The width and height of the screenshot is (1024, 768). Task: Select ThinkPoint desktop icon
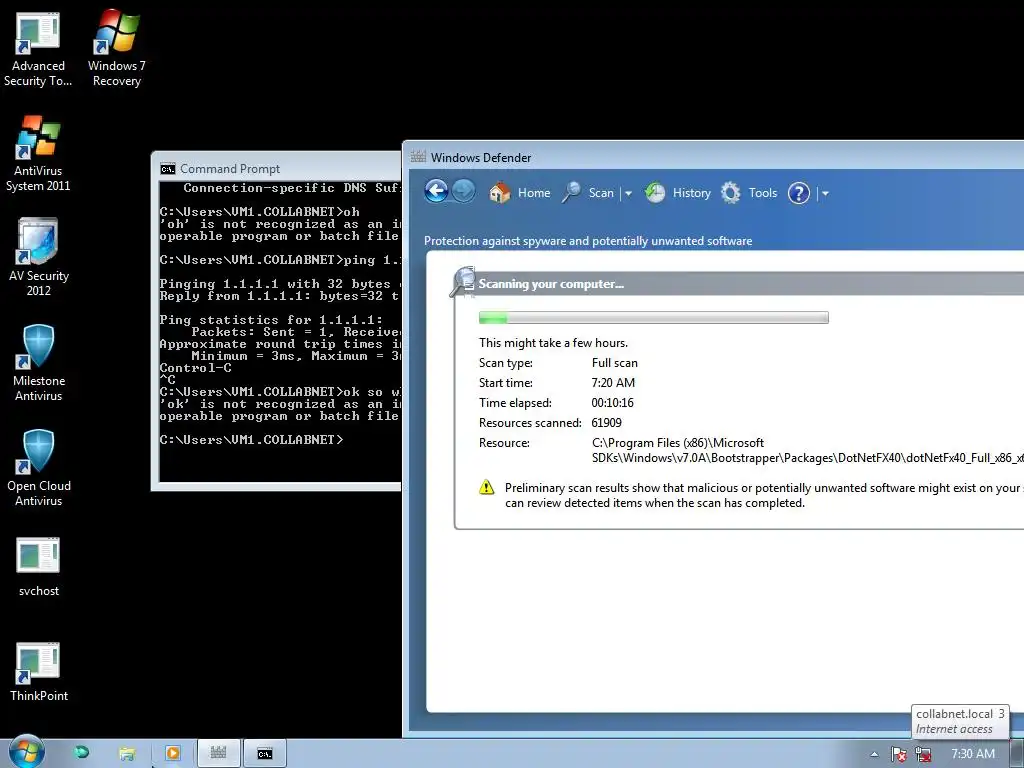coord(39,672)
